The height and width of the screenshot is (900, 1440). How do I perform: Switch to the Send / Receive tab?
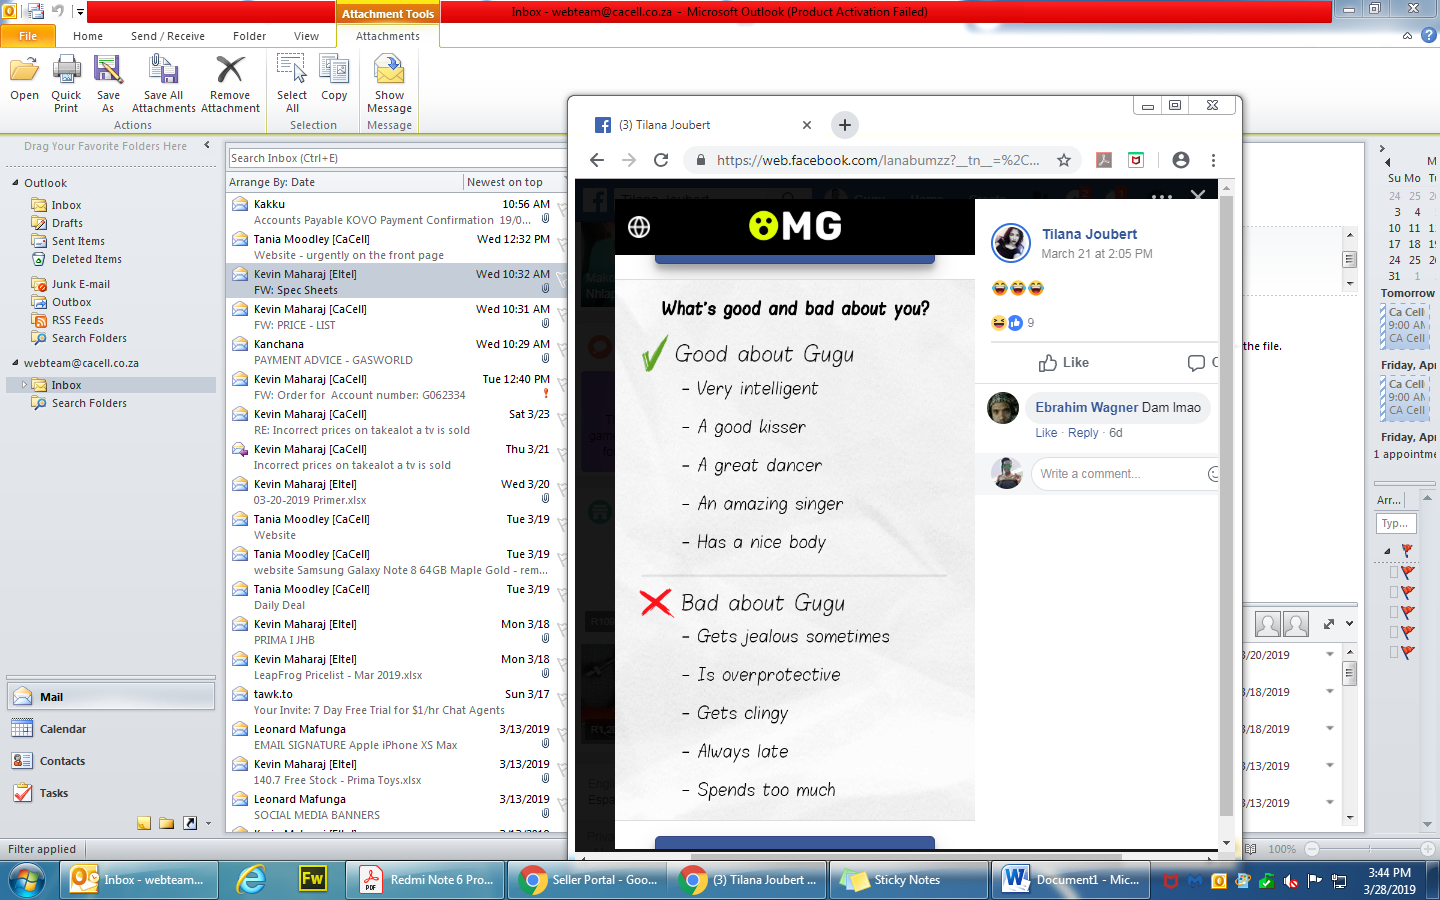[x=167, y=36]
